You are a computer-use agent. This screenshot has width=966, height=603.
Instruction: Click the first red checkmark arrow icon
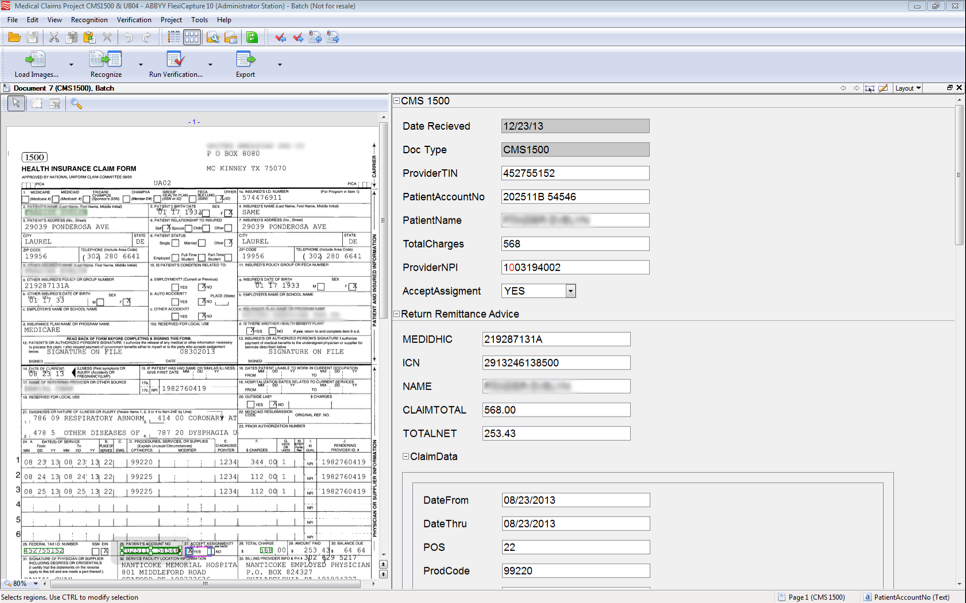point(280,38)
